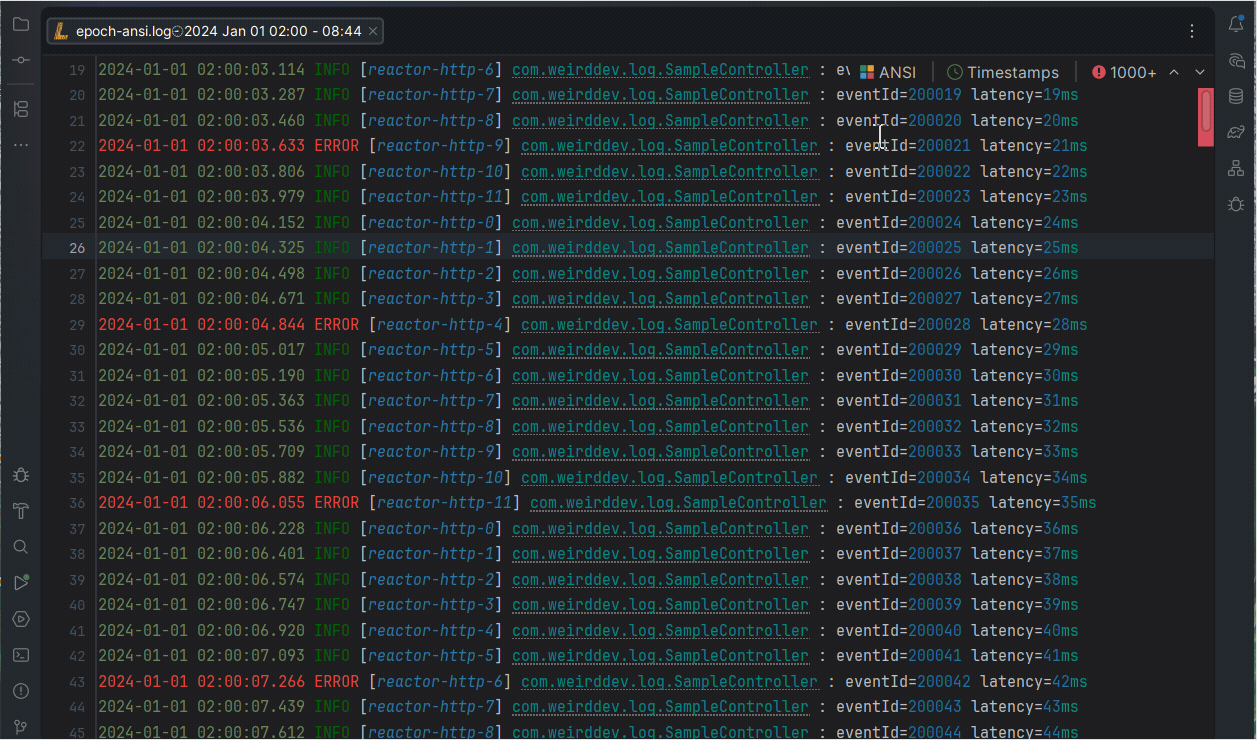Click timestamp 2024-01-01 02:00:06.574
Viewport: 1257px width, 740px height.
tap(202, 579)
